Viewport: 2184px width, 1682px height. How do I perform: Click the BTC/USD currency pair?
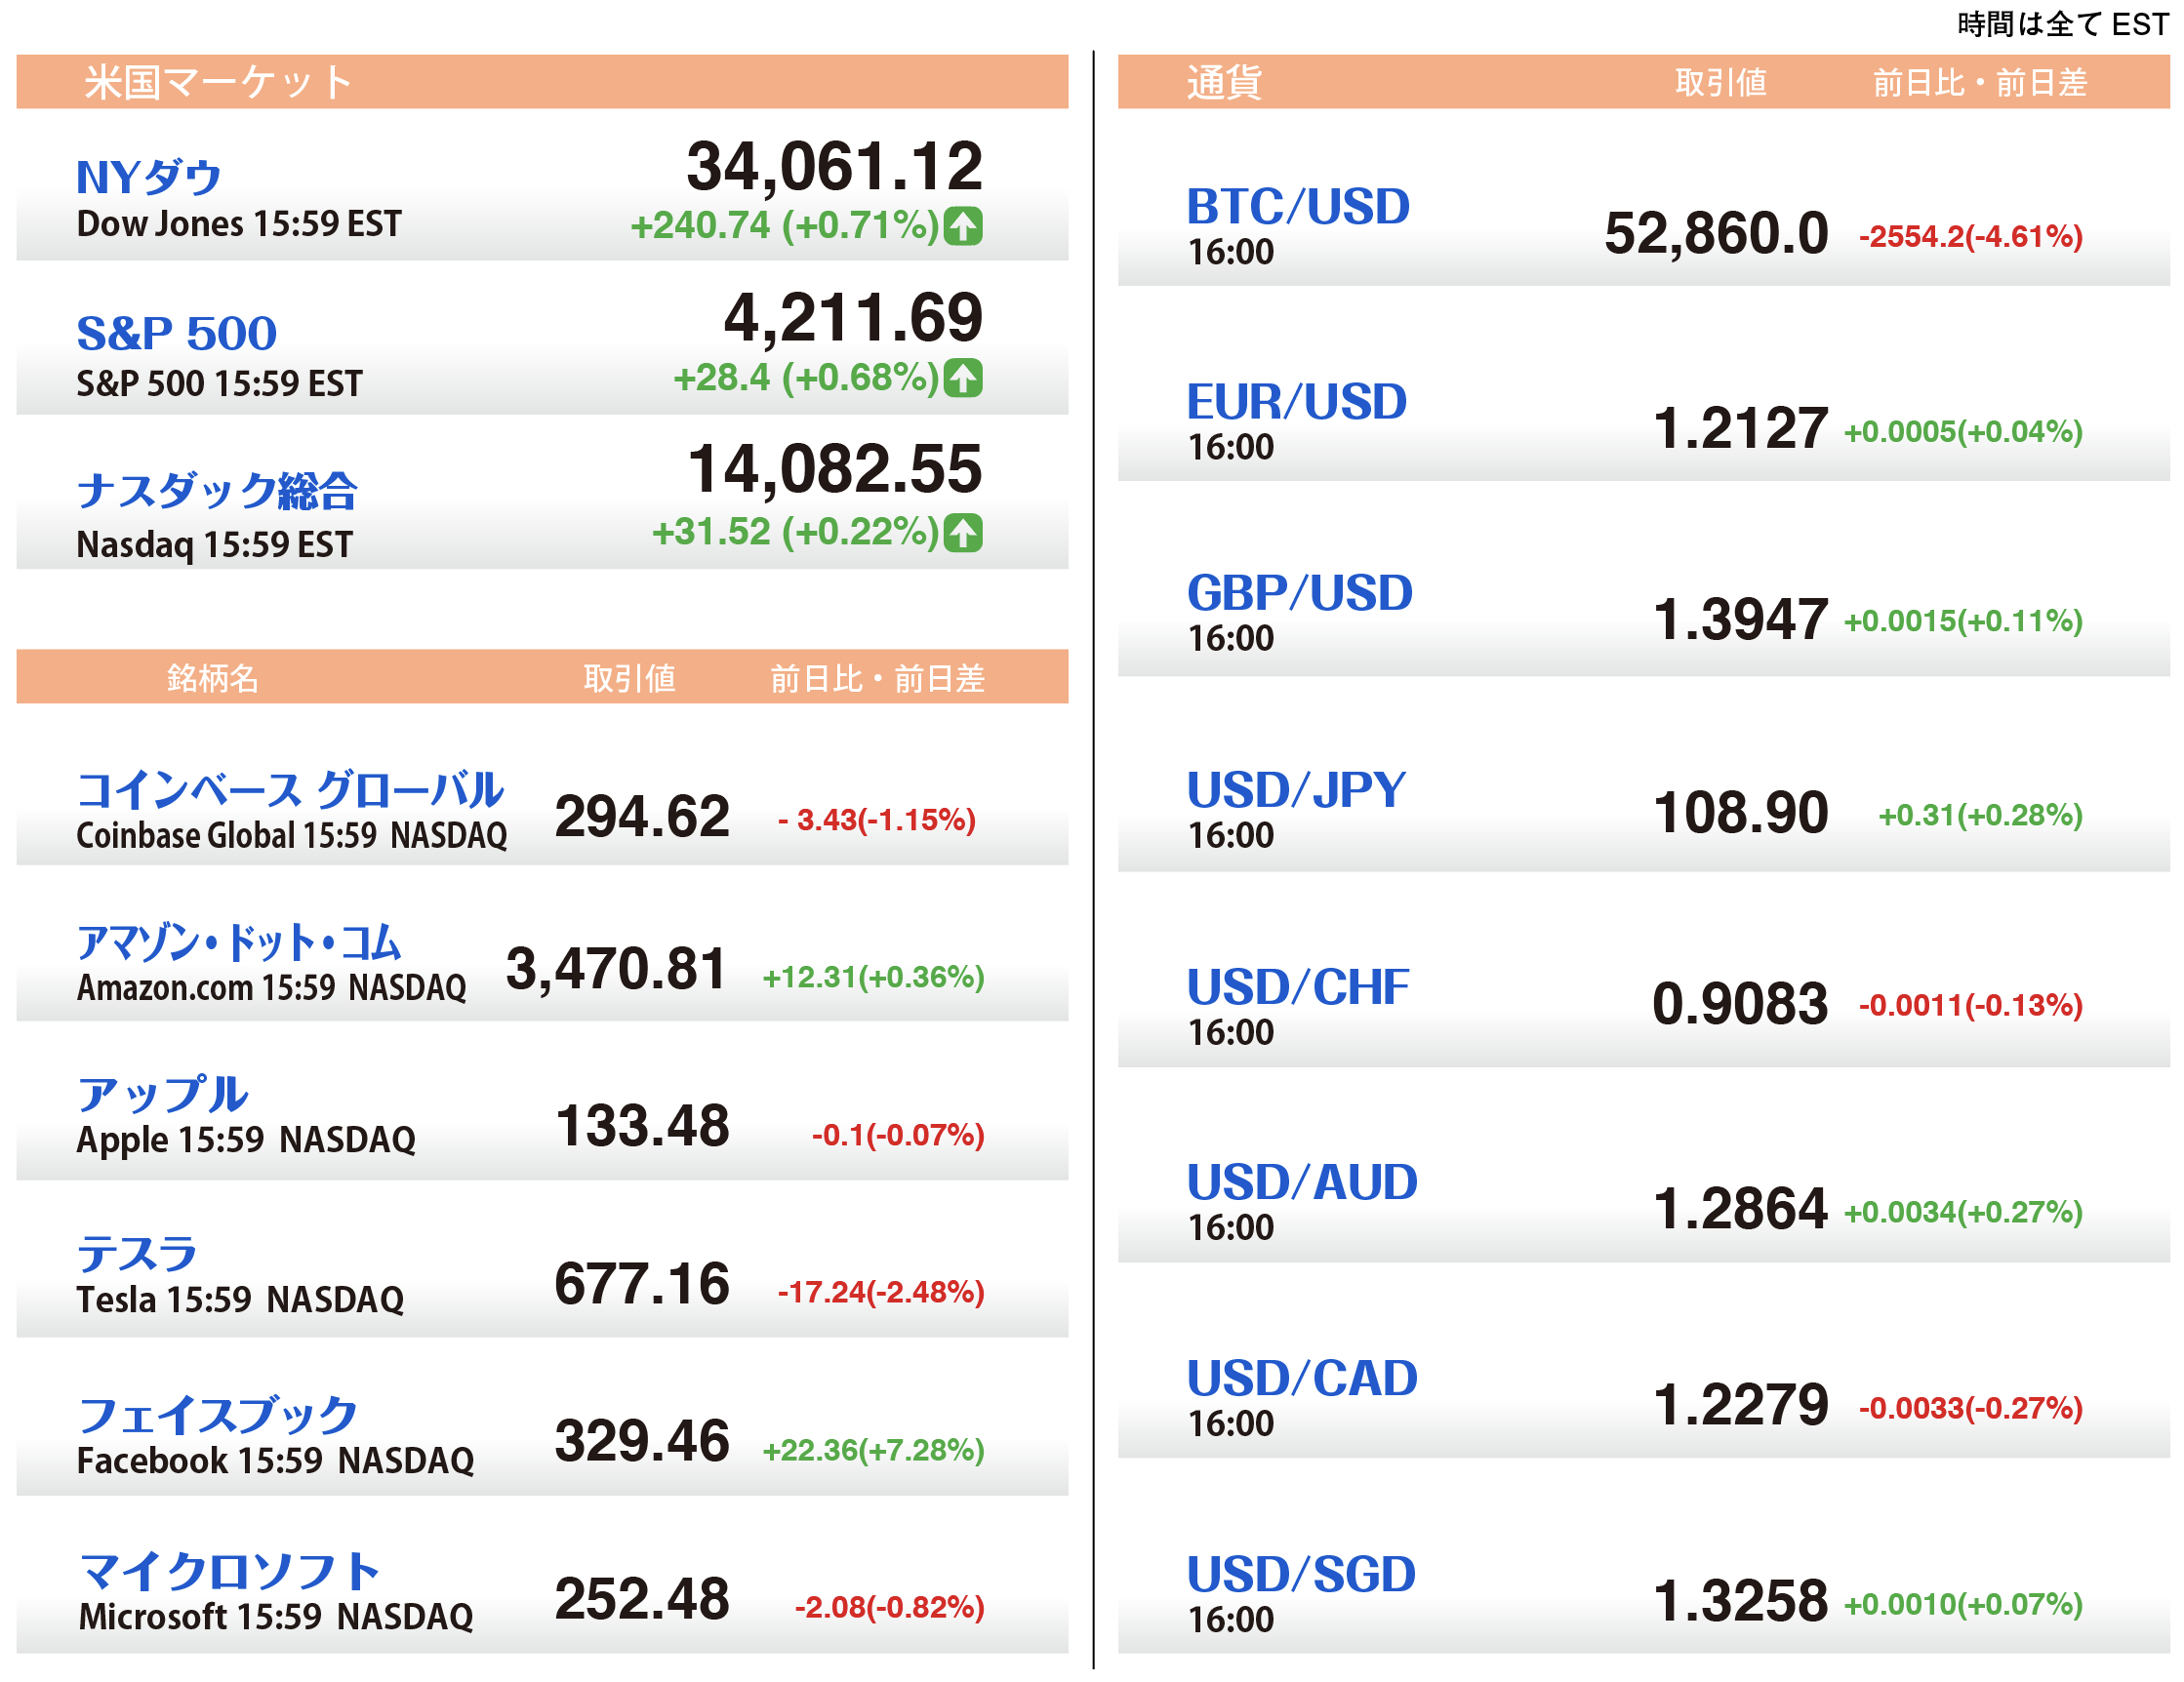pyautogui.click(x=1298, y=207)
